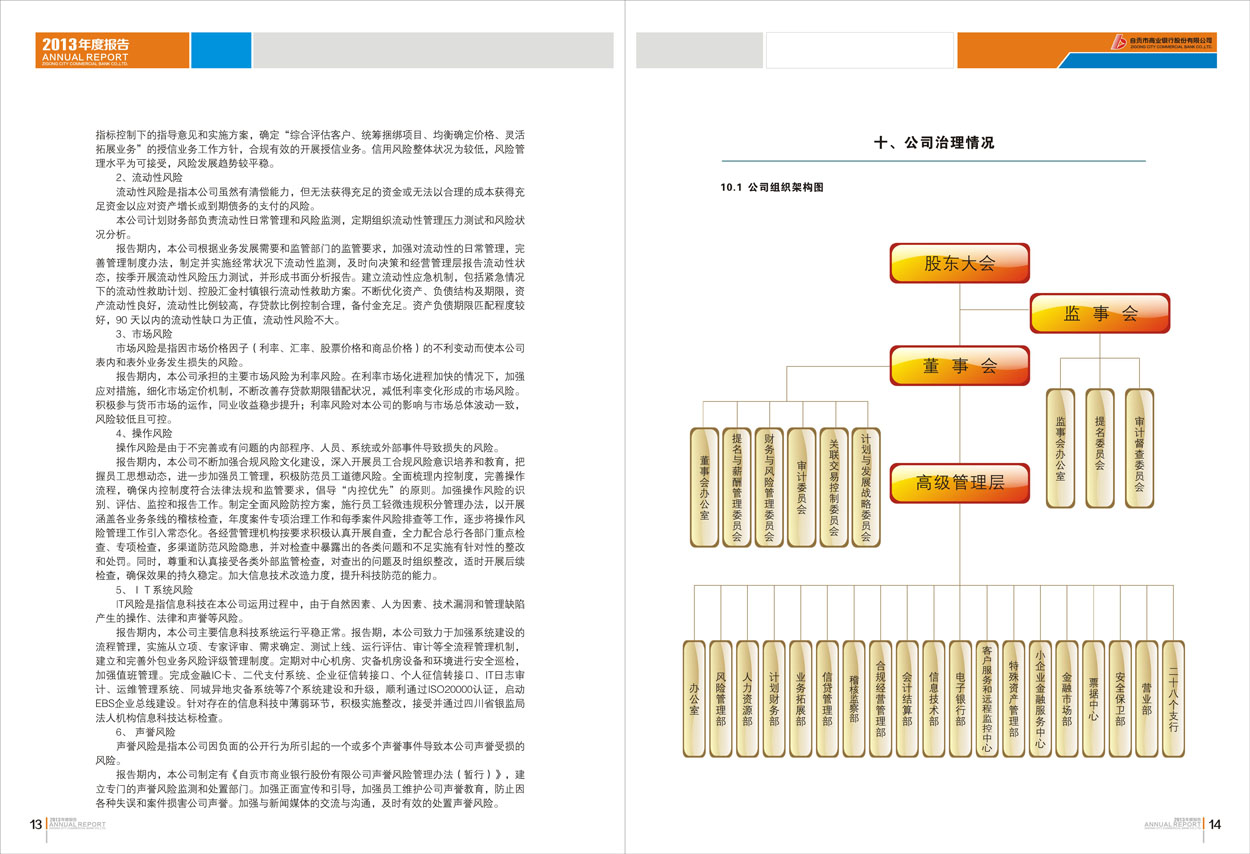The height and width of the screenshot is (854, 1250).
Task: Select the 股东大会 box in org chart
Action: [x=959, y=264]
